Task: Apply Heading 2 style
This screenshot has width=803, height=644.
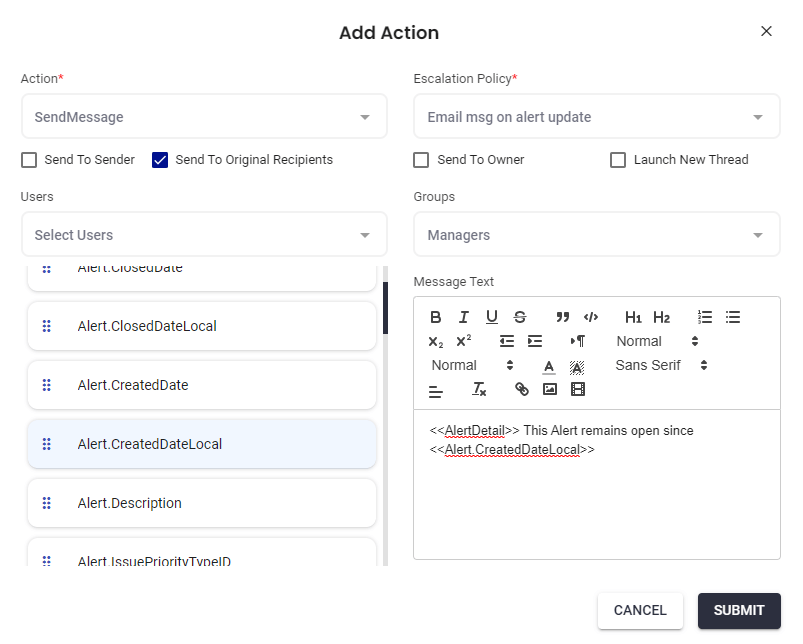Action: (662, 317)
